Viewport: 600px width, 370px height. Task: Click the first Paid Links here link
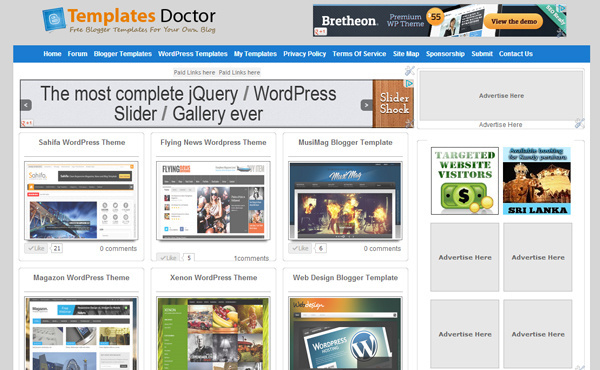click(194, 72)
